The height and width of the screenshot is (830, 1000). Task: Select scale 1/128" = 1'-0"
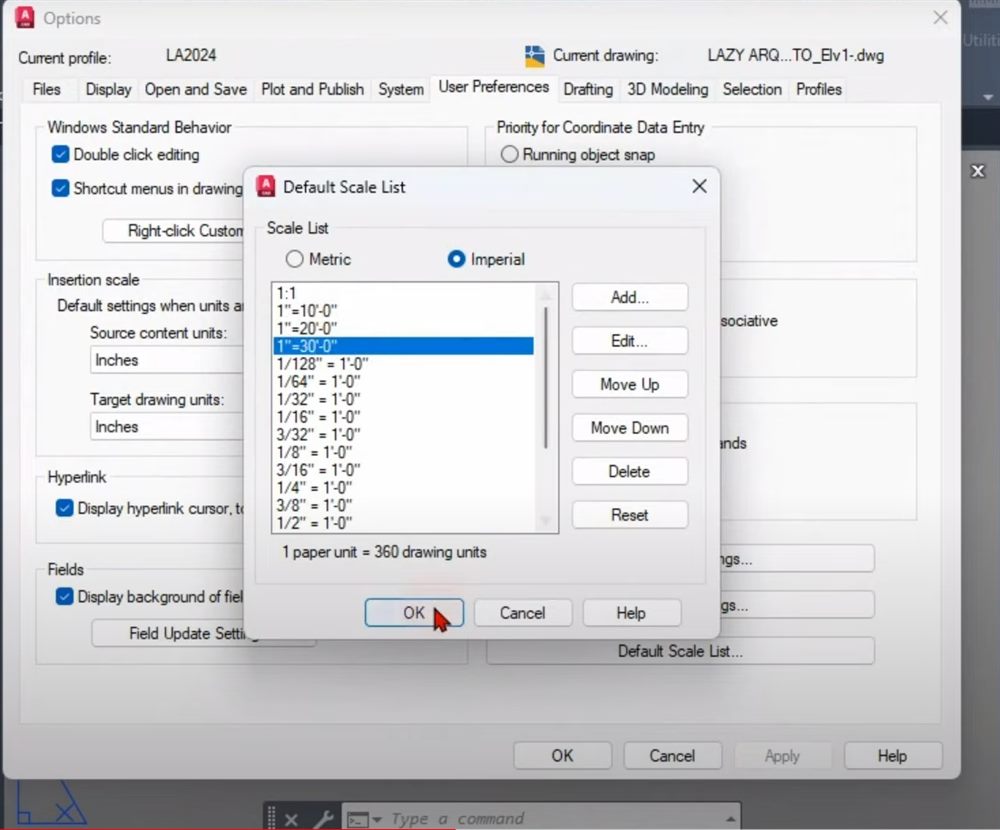[x=403, y=364]
